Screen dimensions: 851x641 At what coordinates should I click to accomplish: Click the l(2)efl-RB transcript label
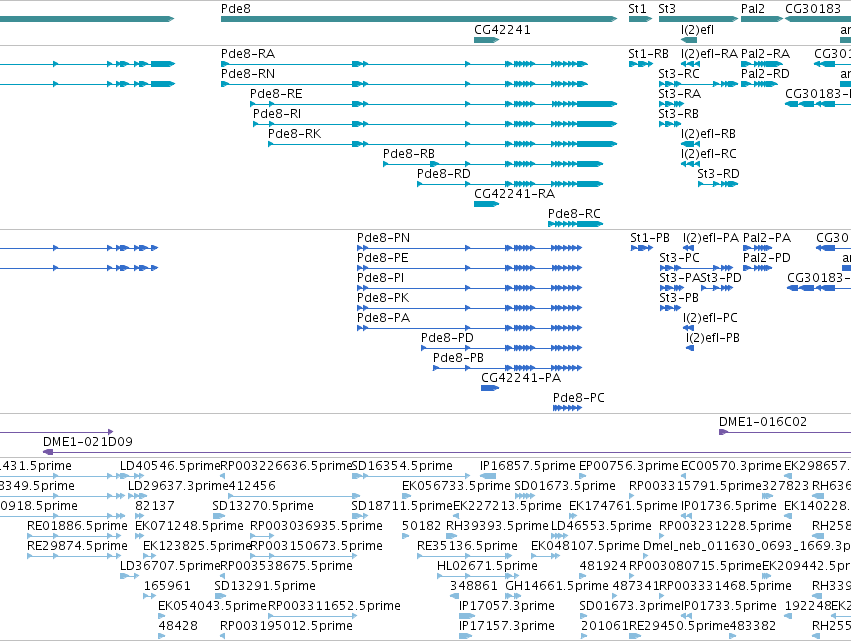(708, 134)
